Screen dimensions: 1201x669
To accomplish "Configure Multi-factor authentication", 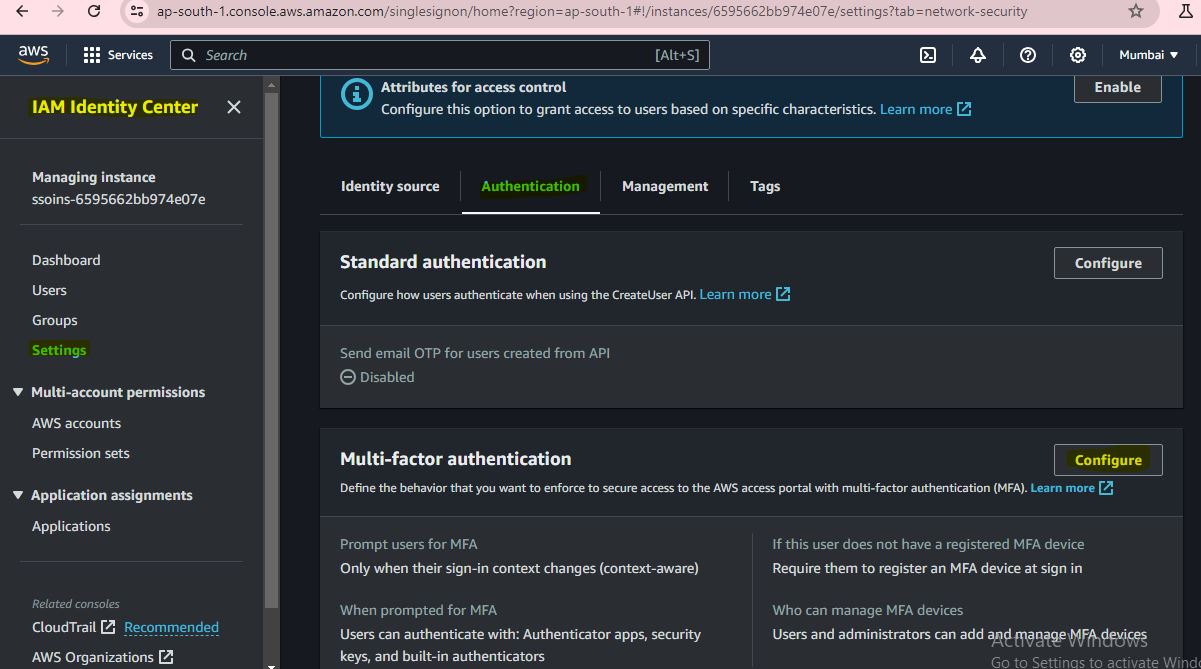I will (1108, 460).
